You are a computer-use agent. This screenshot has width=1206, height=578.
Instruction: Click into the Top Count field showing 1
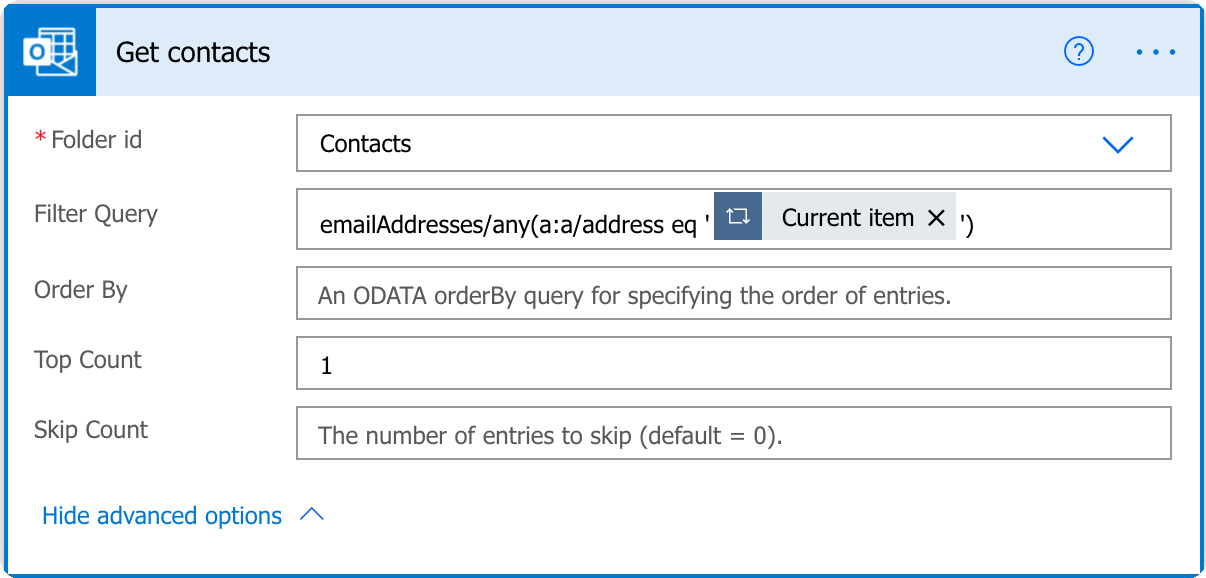click(x=734, y=363)
